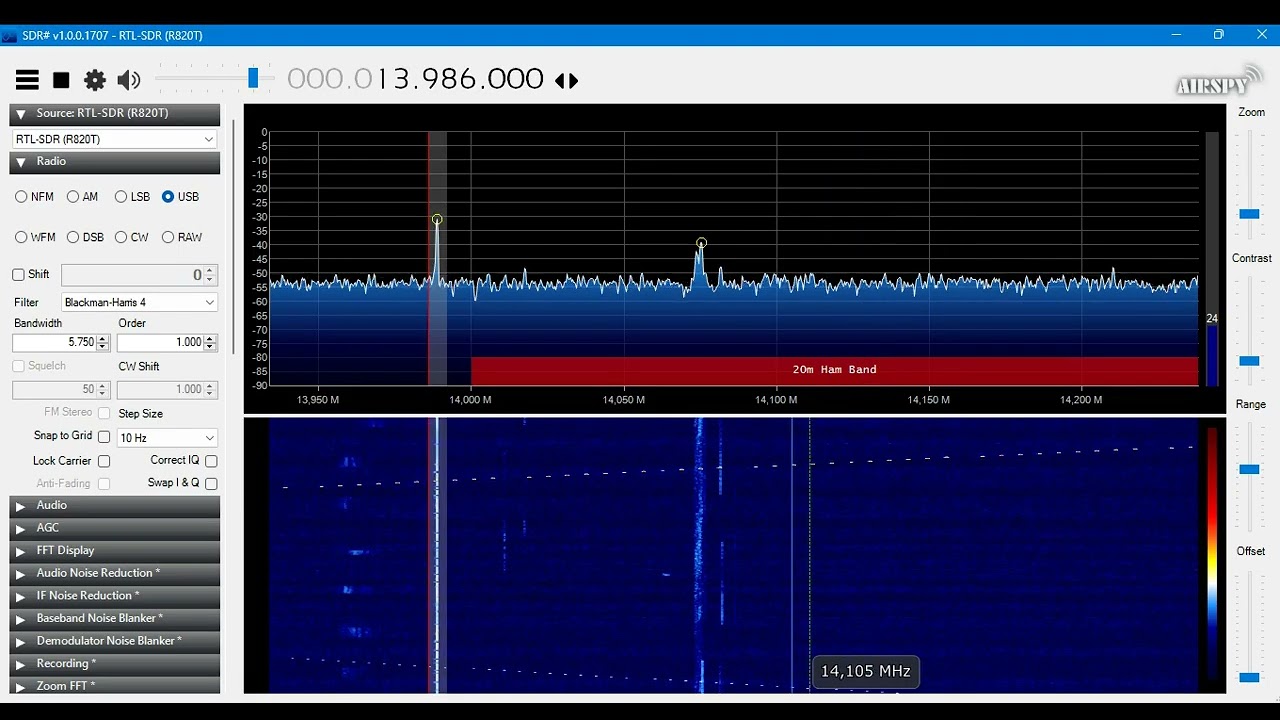Open the 10 Hz step size dropdown

167,438
